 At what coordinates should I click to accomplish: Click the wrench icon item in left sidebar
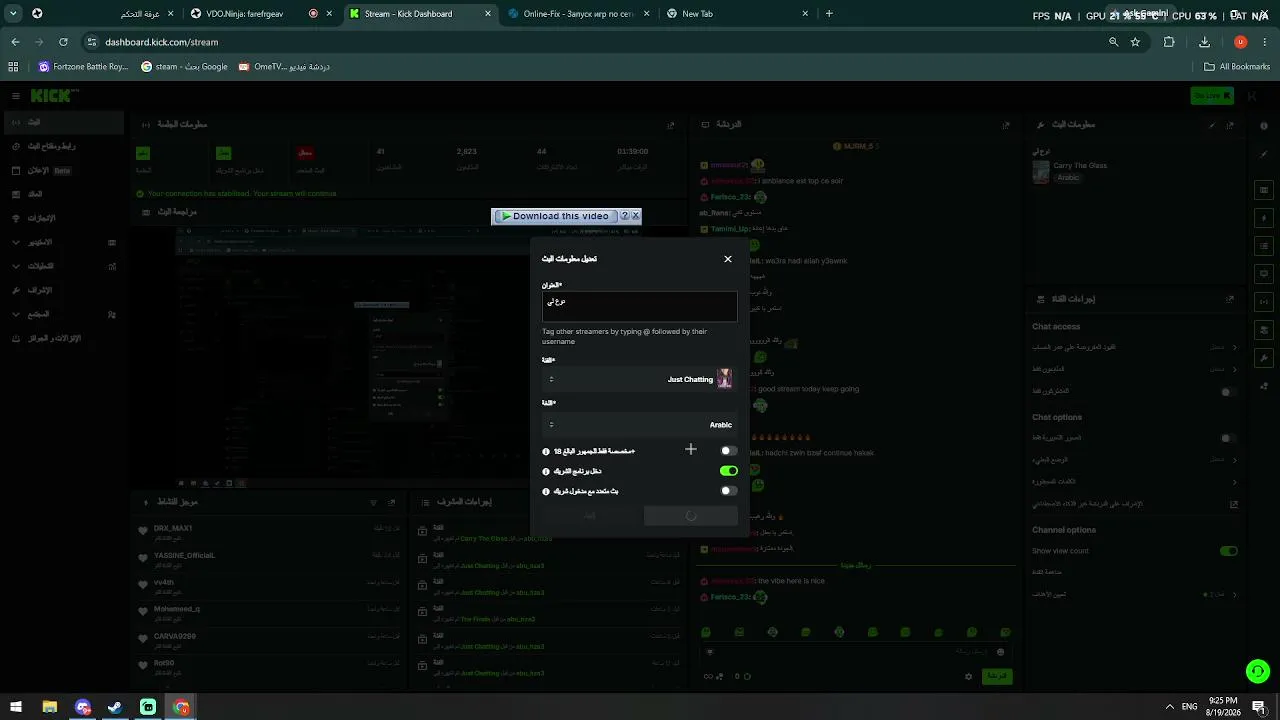[x=62, y=290]
